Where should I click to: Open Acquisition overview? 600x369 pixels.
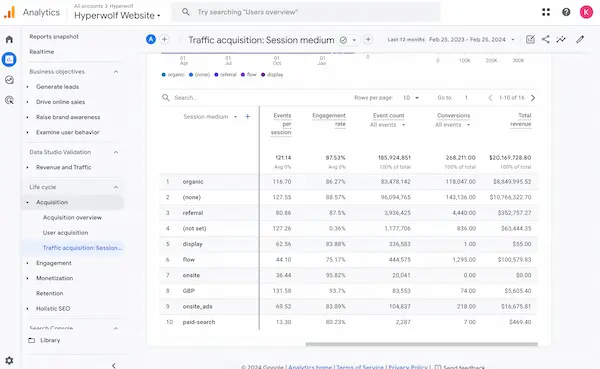tap(72, 217)
